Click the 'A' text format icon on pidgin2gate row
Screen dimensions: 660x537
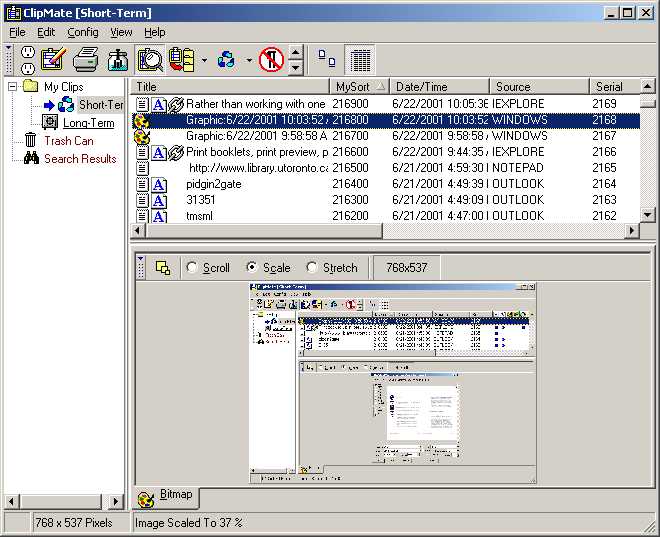[x=159, y=184]
